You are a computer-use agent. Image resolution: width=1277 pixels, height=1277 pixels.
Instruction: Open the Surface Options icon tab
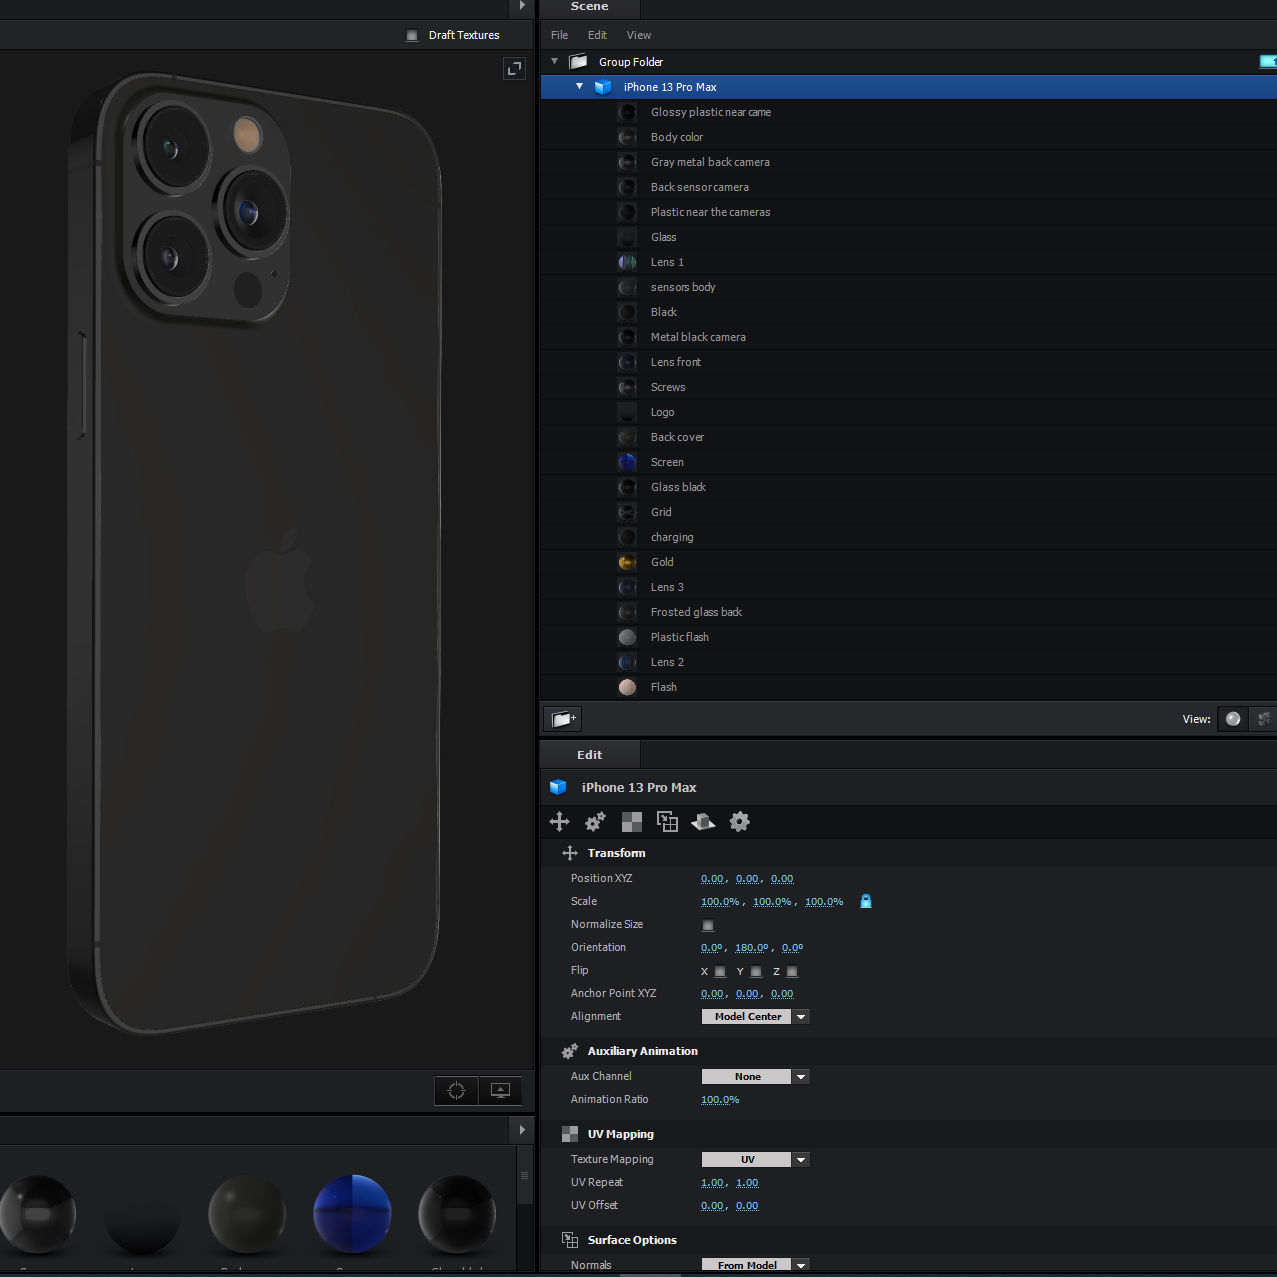(667, 822)
